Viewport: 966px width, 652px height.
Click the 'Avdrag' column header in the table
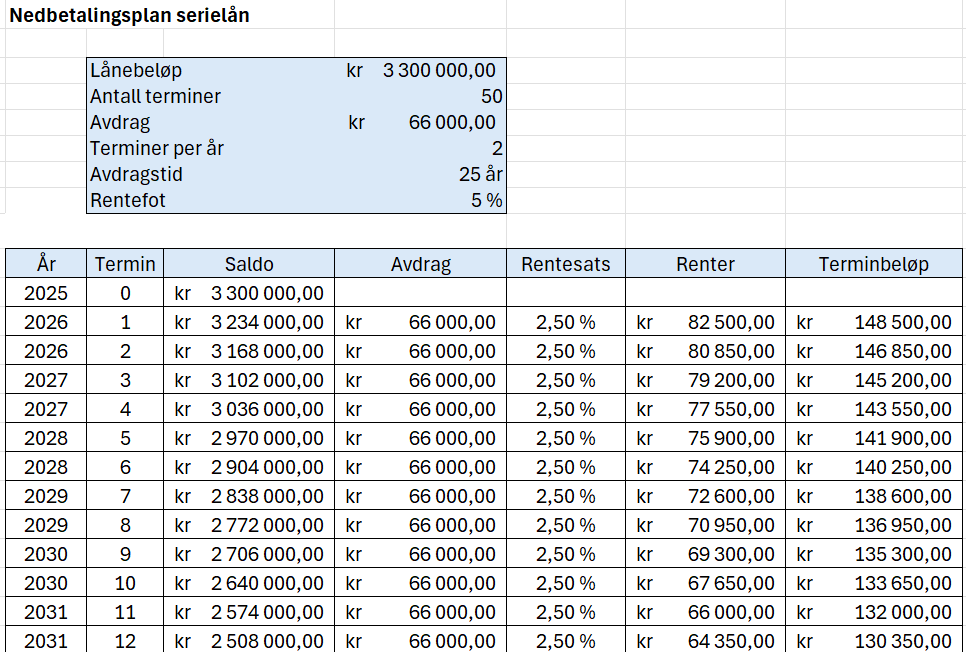pos(420,264)
